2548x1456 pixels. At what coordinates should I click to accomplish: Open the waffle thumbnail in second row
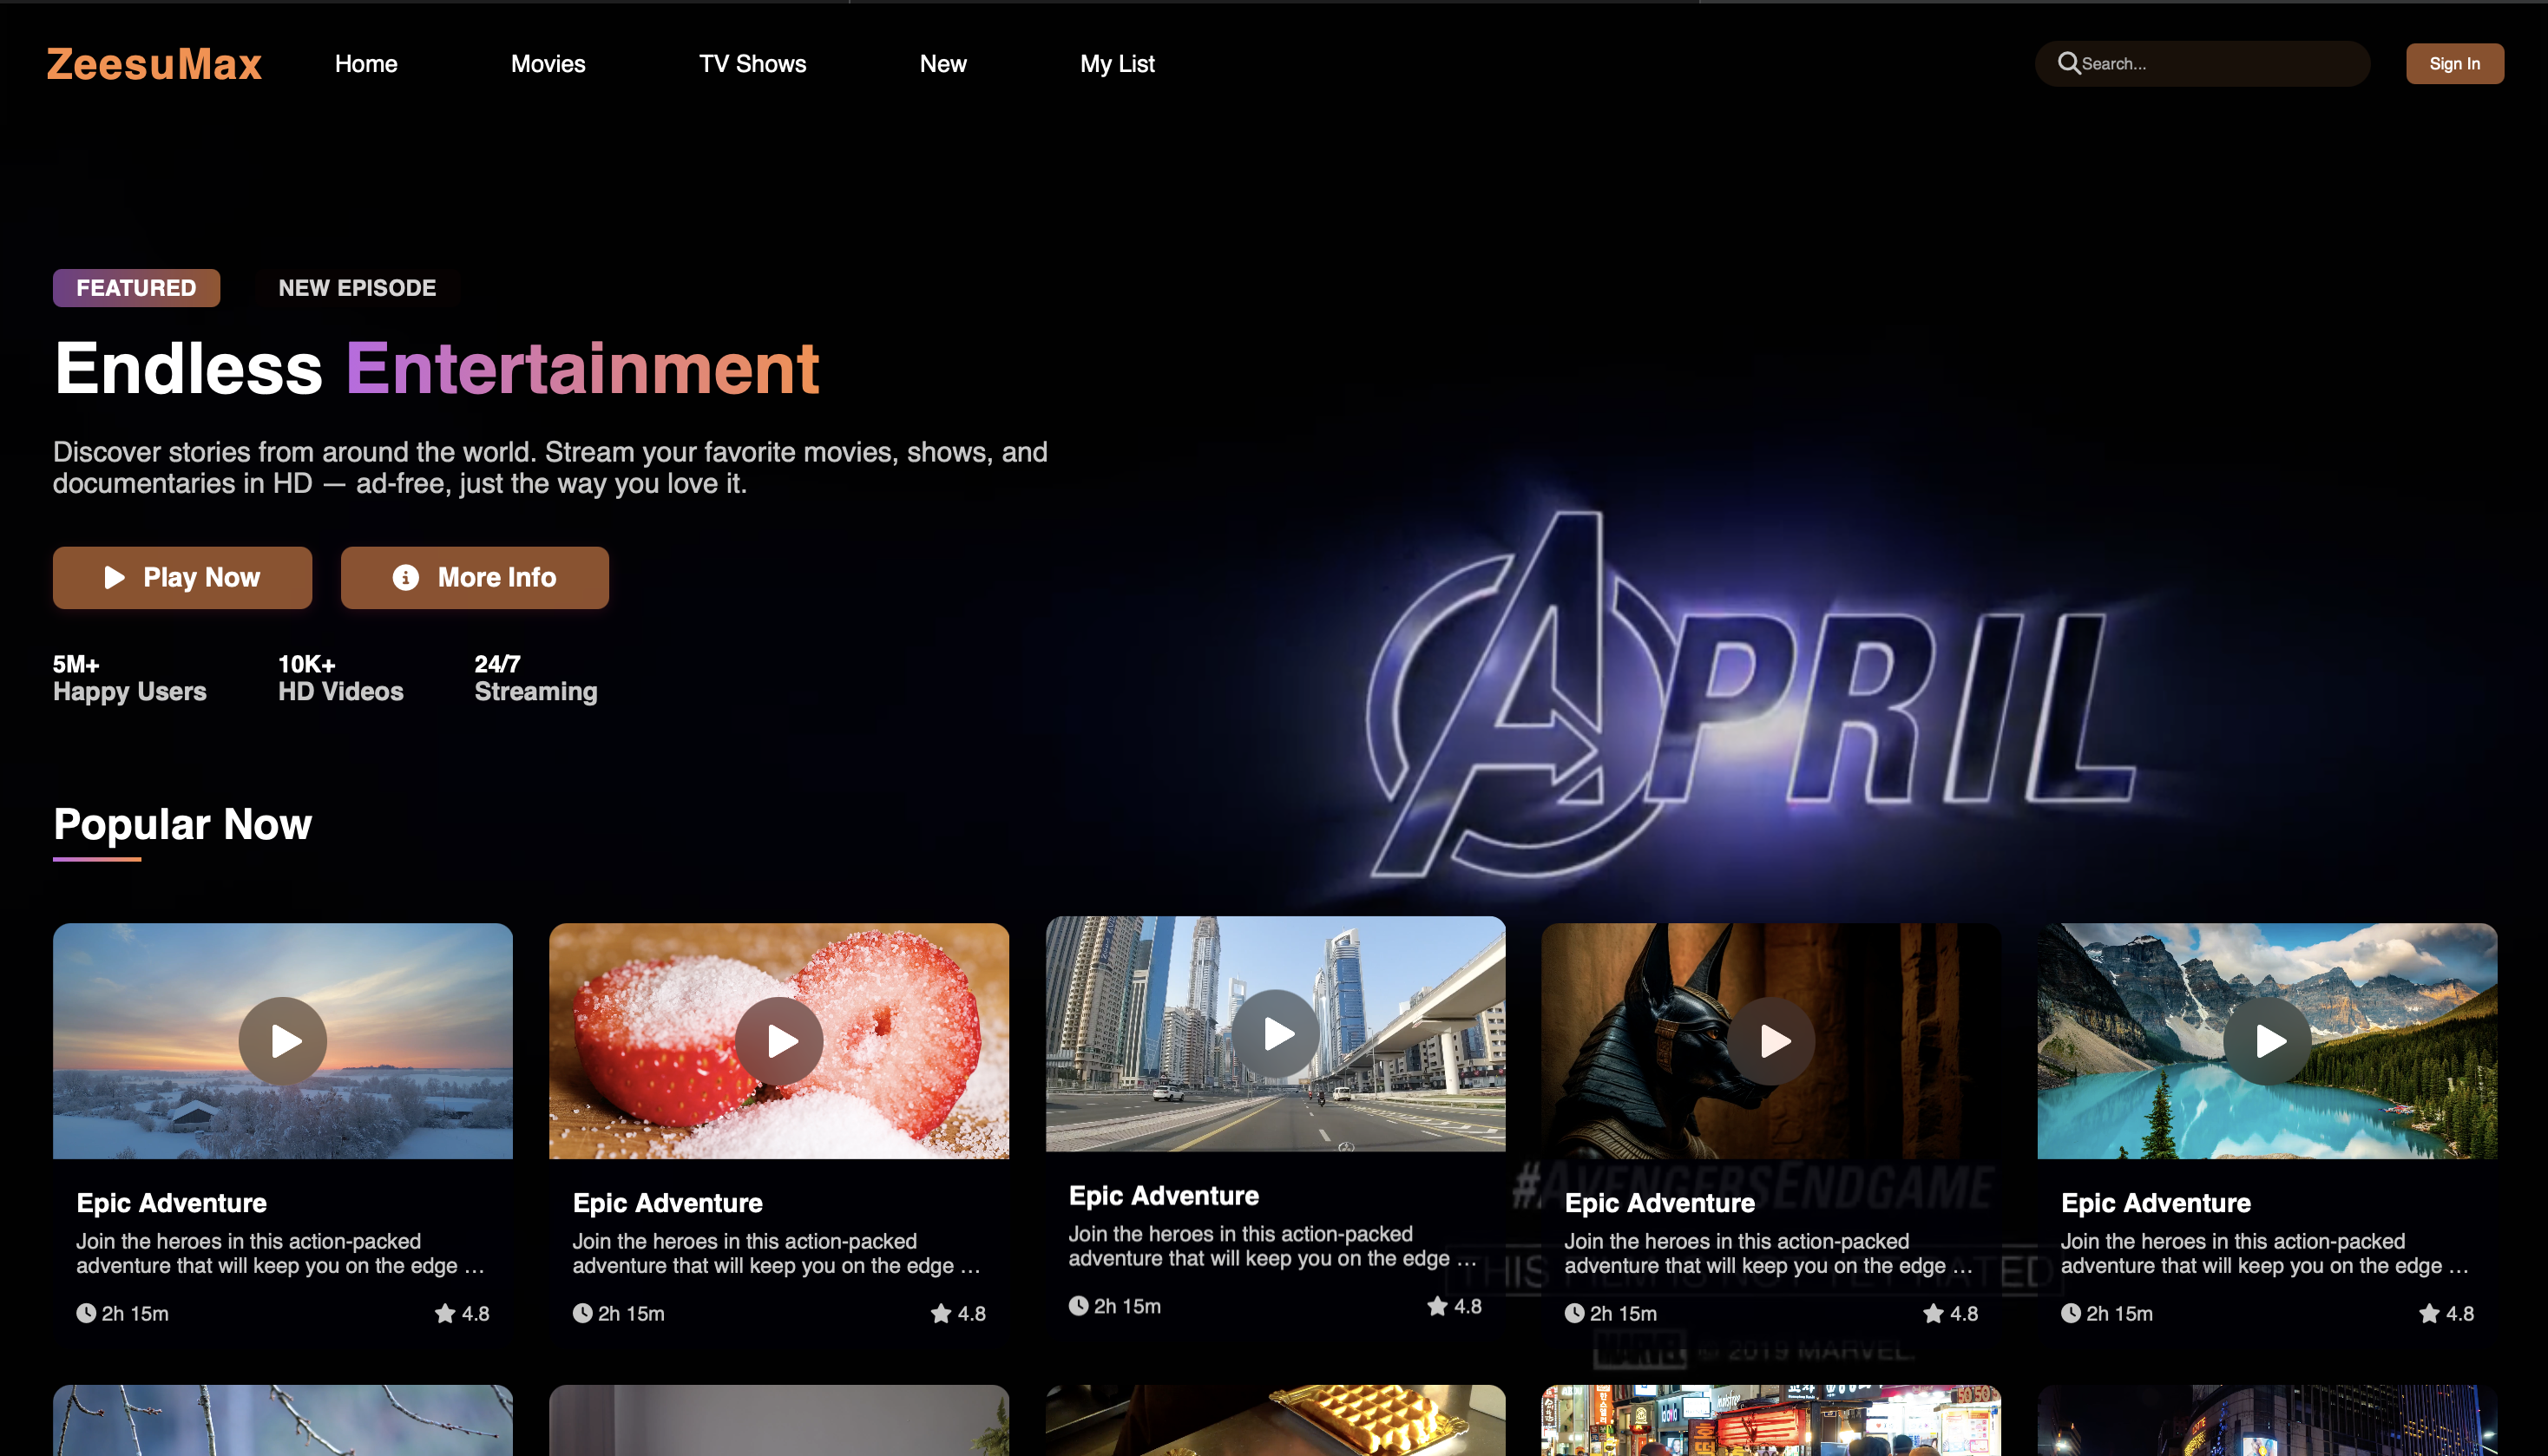click(x=1275, y=1420)
